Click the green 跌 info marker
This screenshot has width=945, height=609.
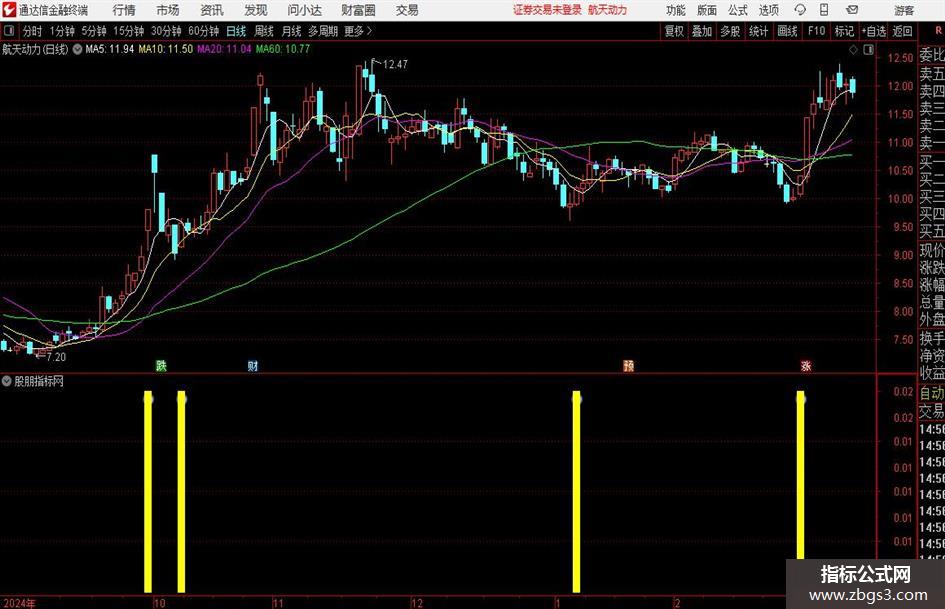161,365
